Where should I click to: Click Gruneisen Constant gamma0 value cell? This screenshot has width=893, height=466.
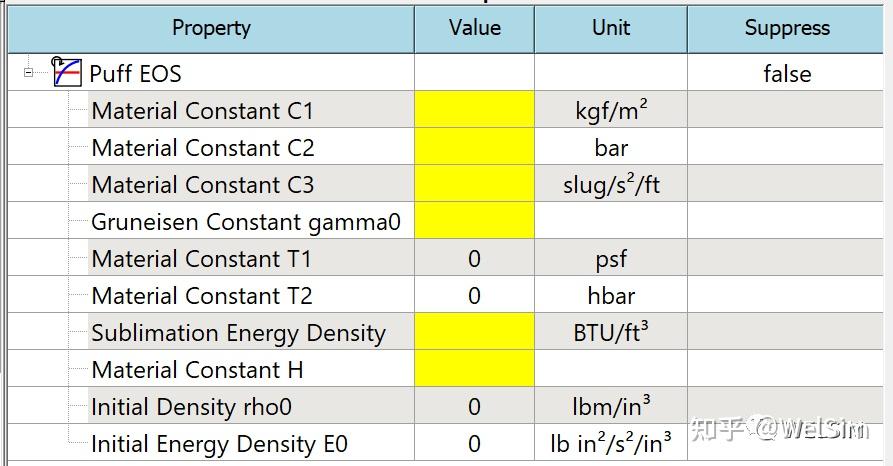pos(474,222)
